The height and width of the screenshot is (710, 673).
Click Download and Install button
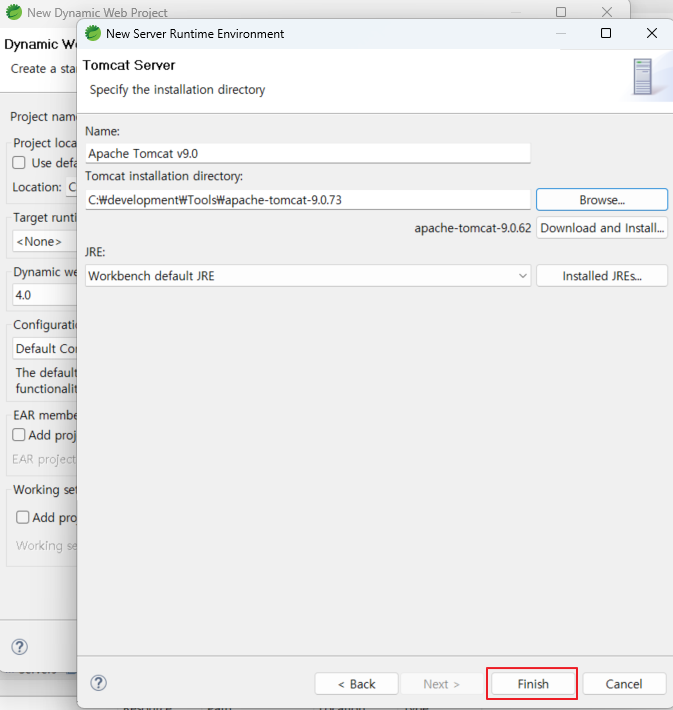point(601,228)
